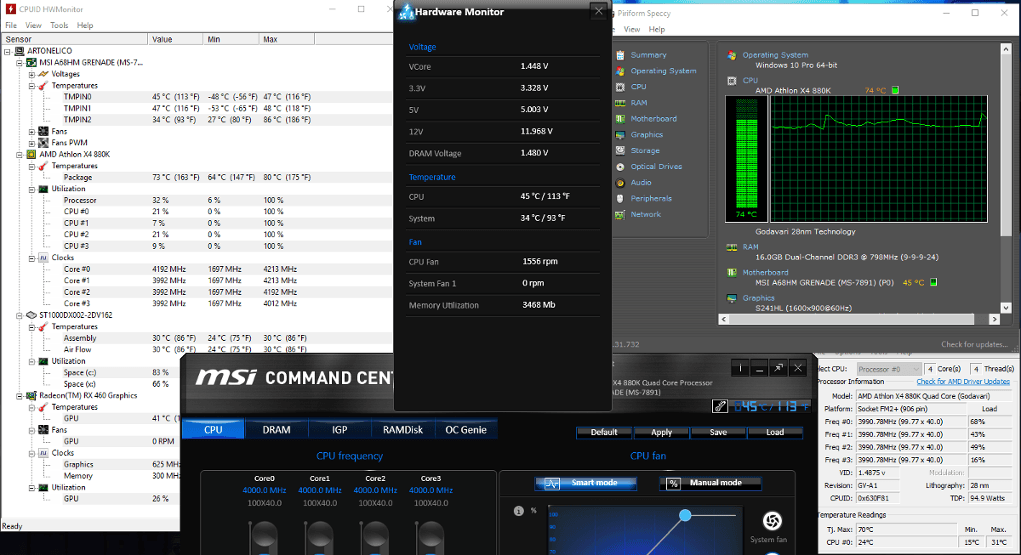Click the System fan icon in Command Center
1021x555 pixels.
click(x=772, y=520)
